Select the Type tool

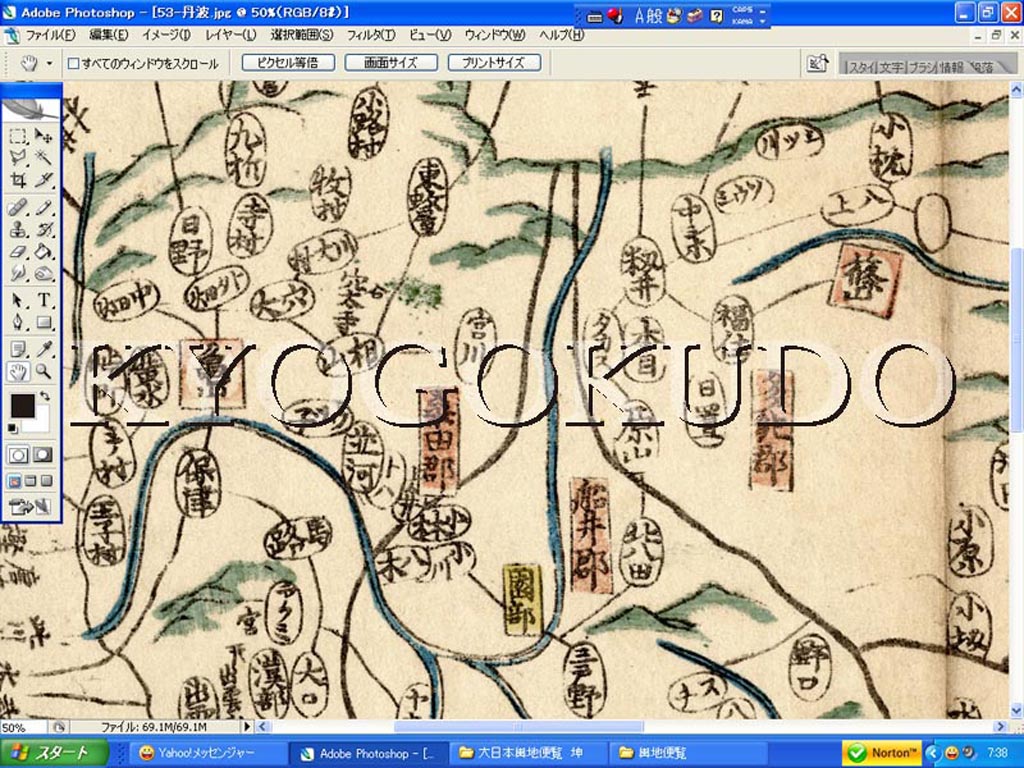pos(43,300)
